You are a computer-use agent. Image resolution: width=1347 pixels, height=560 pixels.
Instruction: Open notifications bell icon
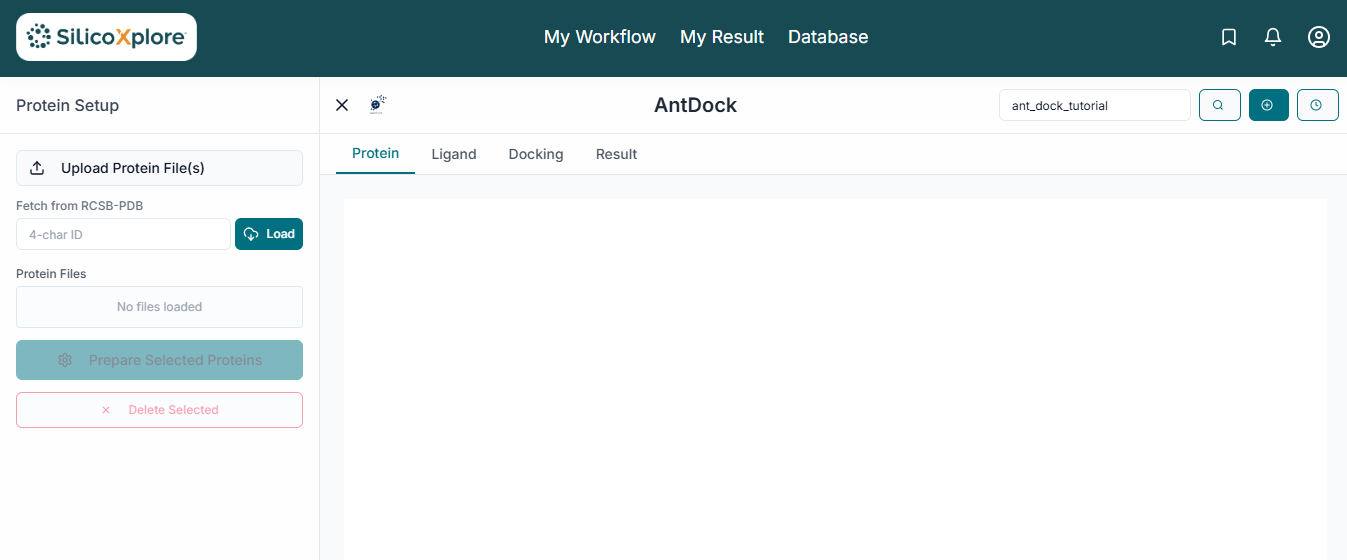coord(1273,37)
